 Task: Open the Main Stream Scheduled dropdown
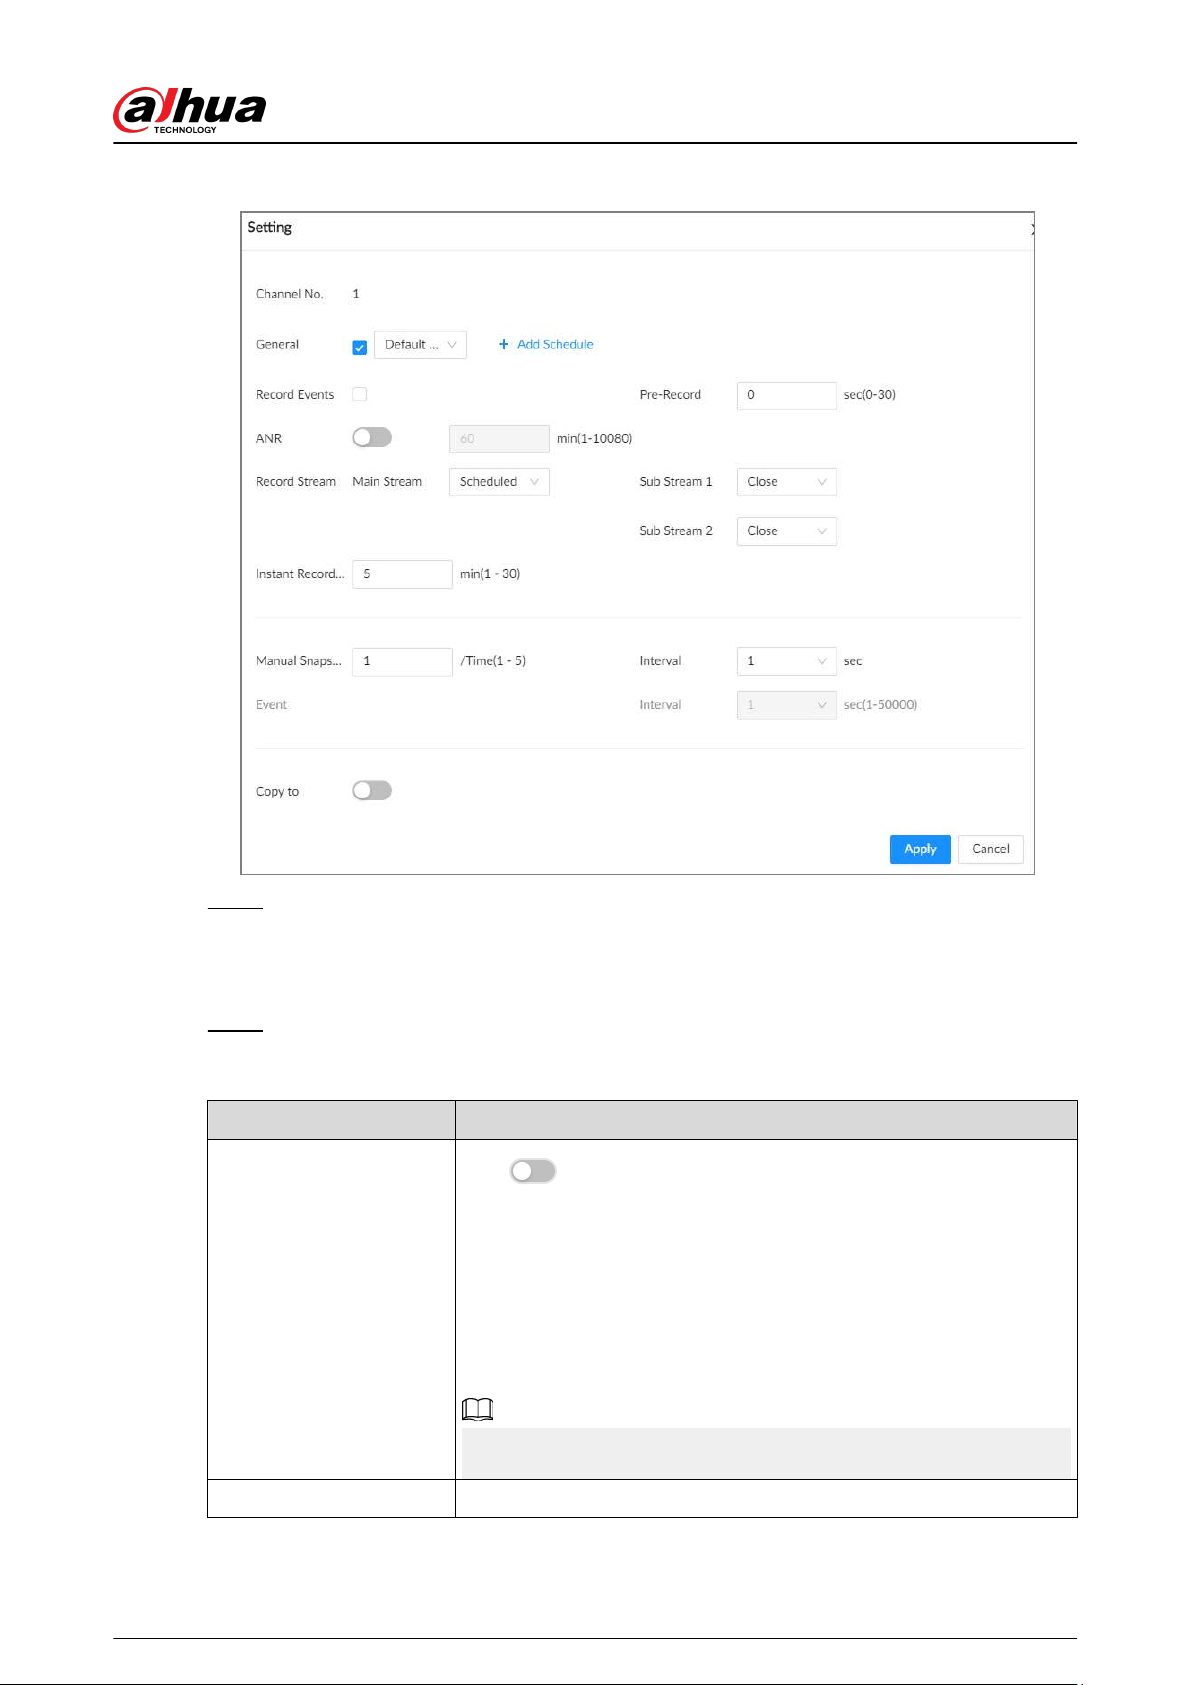click(x=499, y=481)
